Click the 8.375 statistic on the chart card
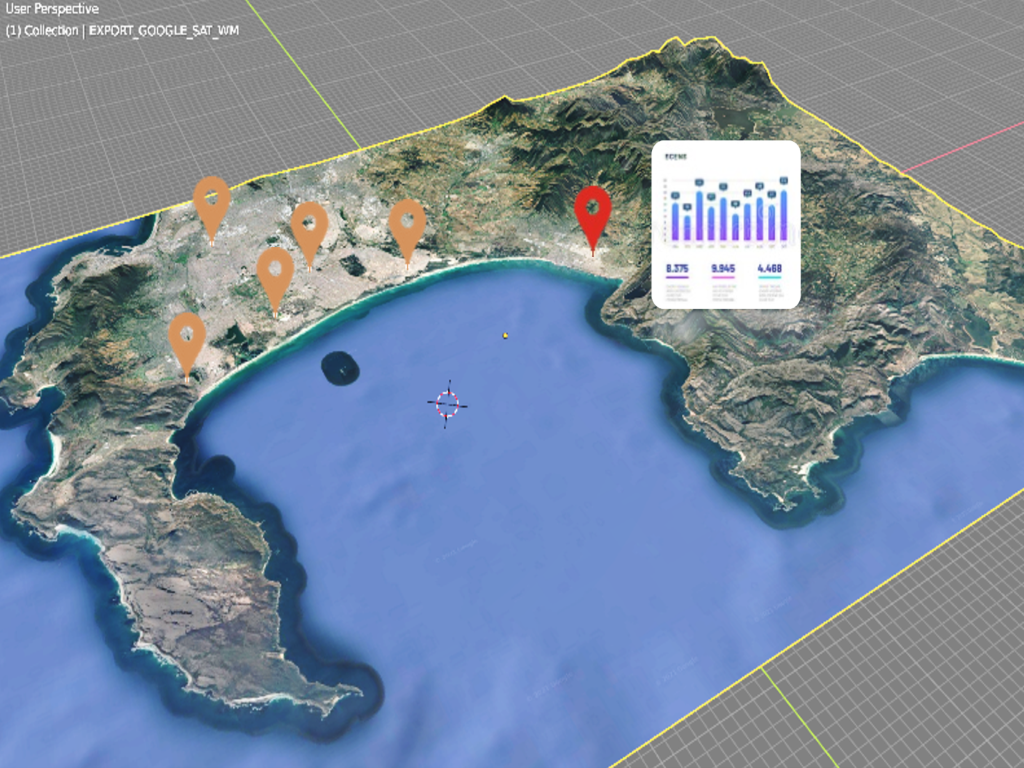Screen dimensions: 1024x768 click(x=677, y=269)
